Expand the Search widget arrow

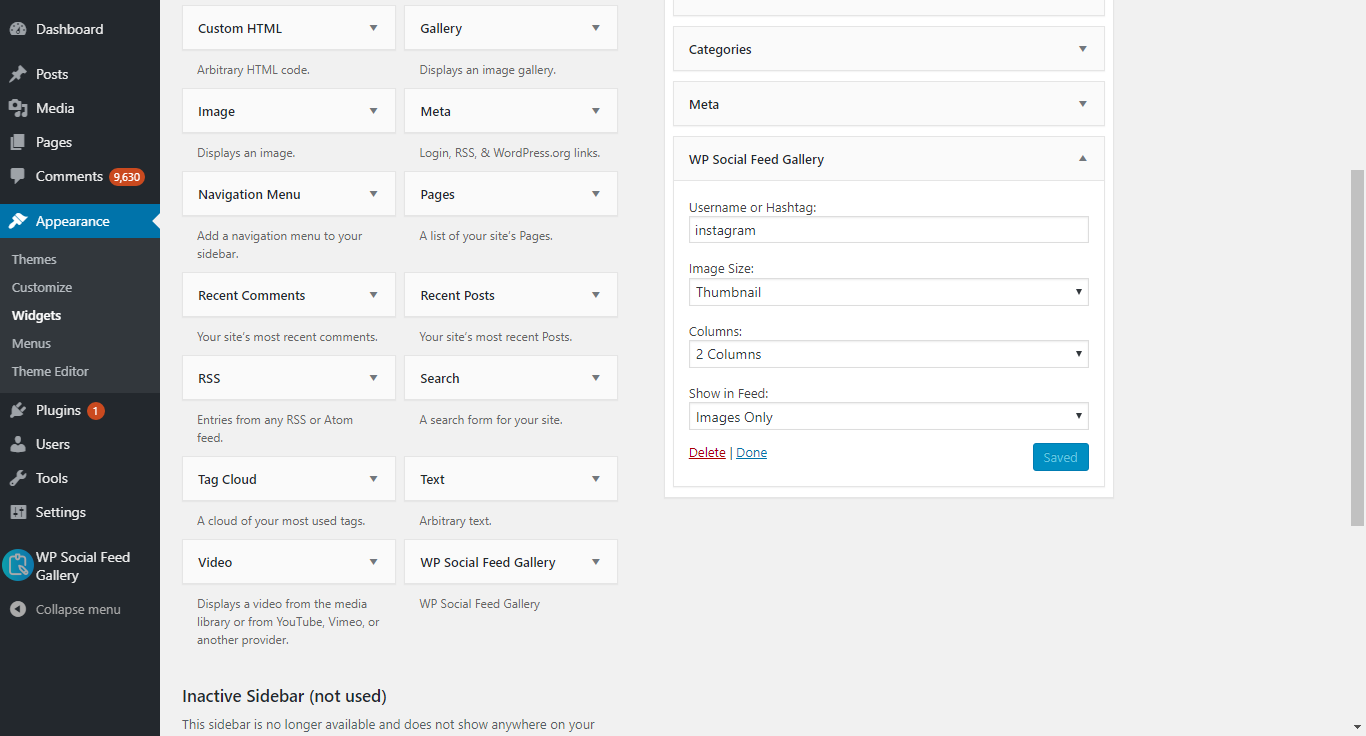(596, 378)
